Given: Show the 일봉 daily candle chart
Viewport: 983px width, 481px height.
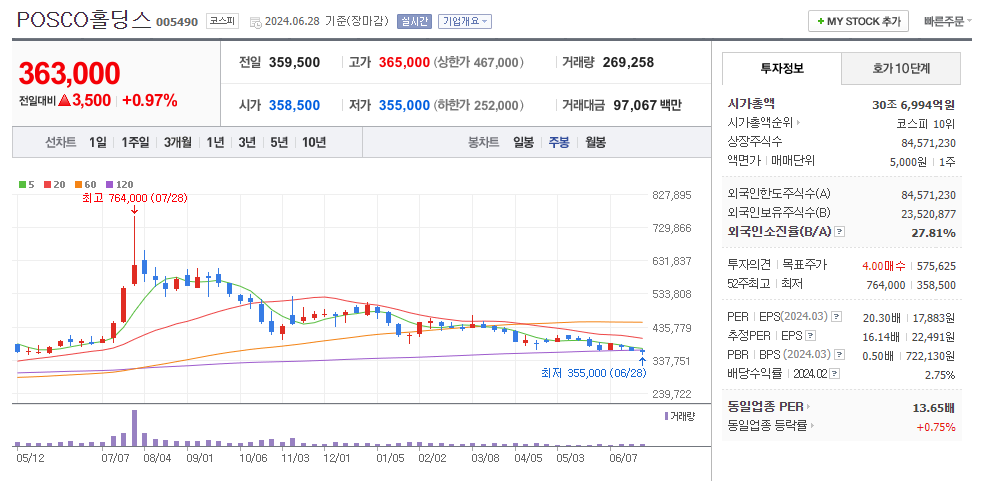Looking at the screenshot, I should click(x=523, y=142).
